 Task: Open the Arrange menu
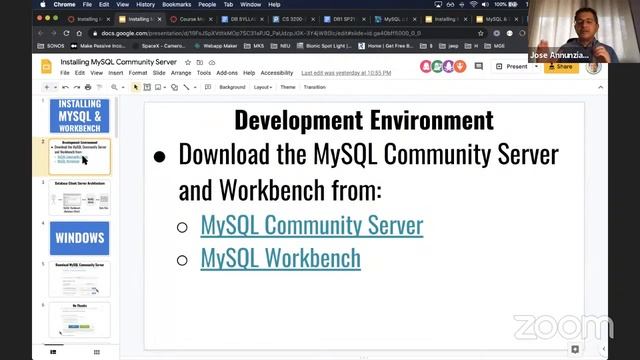(181, 73)
